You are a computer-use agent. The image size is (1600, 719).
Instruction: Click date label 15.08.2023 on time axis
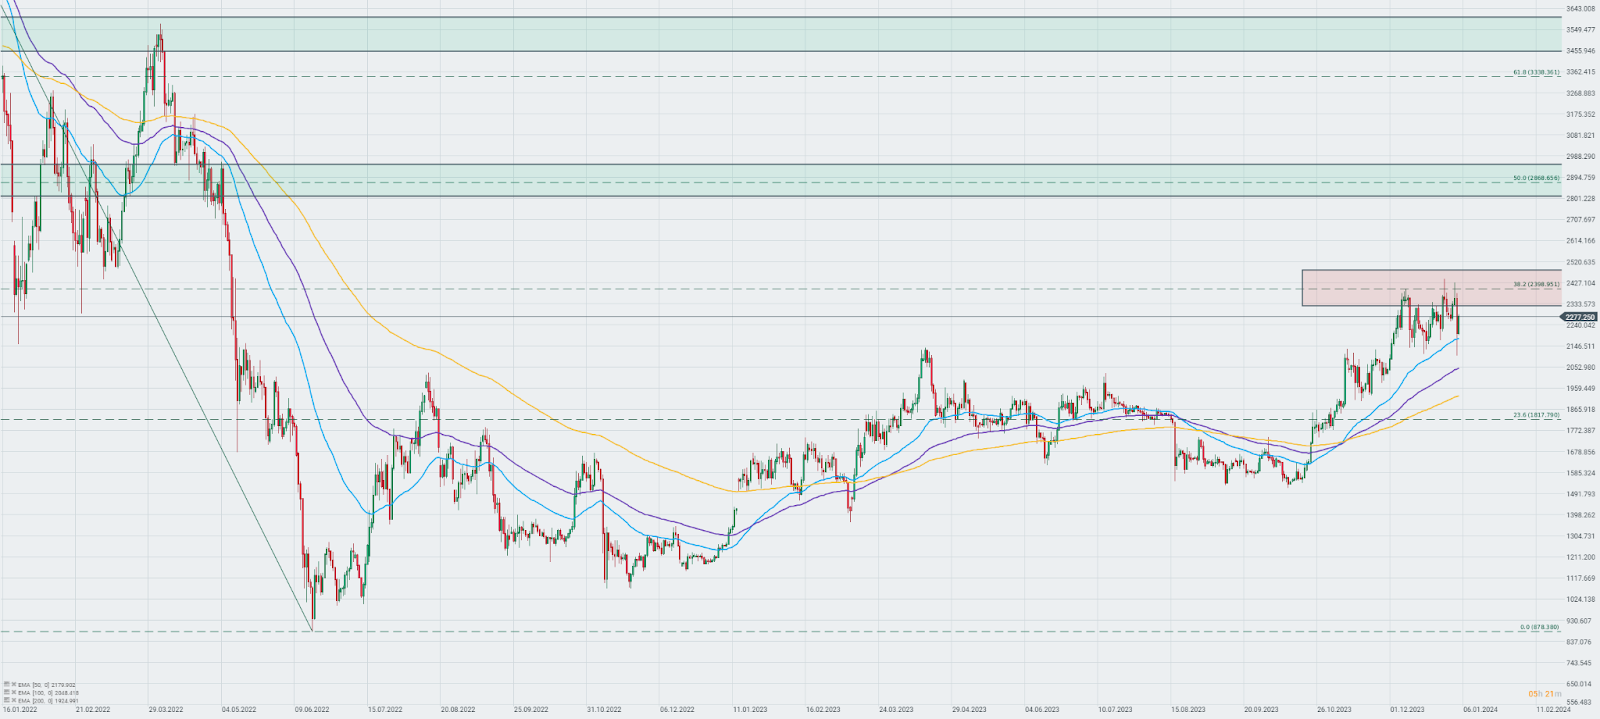1188,710
